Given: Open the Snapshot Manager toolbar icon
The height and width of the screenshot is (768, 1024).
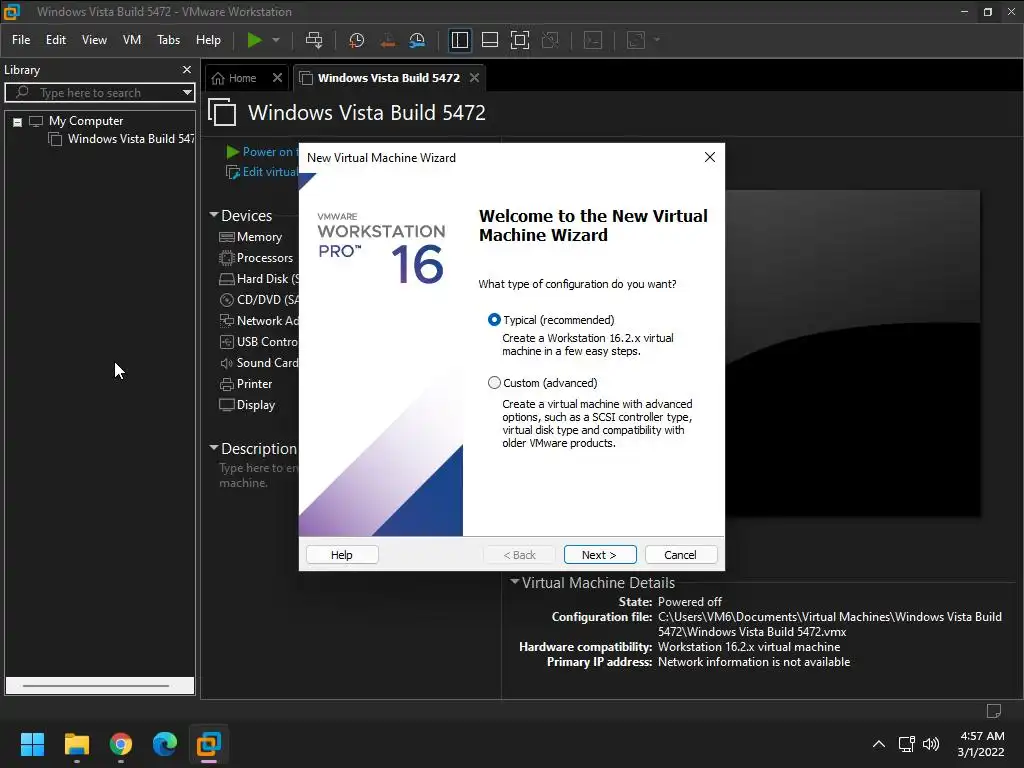Looking at the screenshot, I should 417,40.
